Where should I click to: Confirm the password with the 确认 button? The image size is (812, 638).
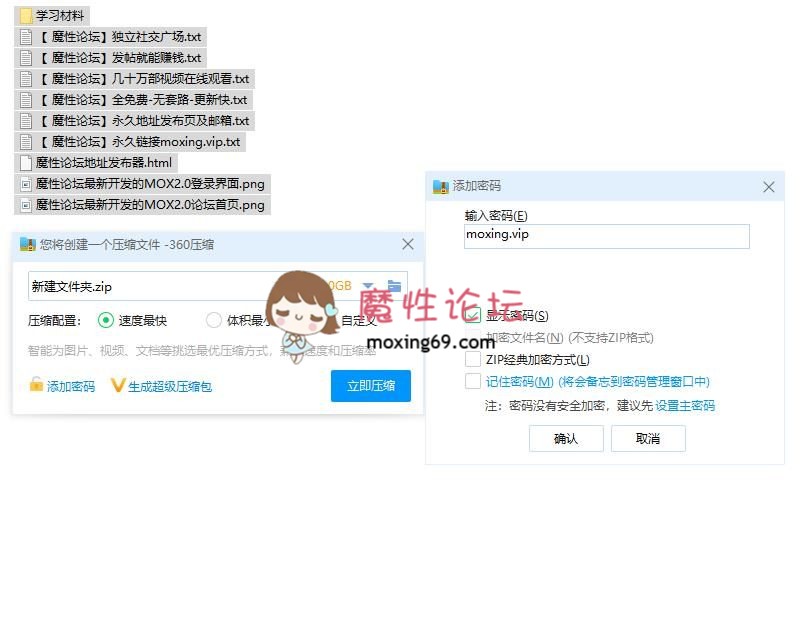click(x=566, y=439)
